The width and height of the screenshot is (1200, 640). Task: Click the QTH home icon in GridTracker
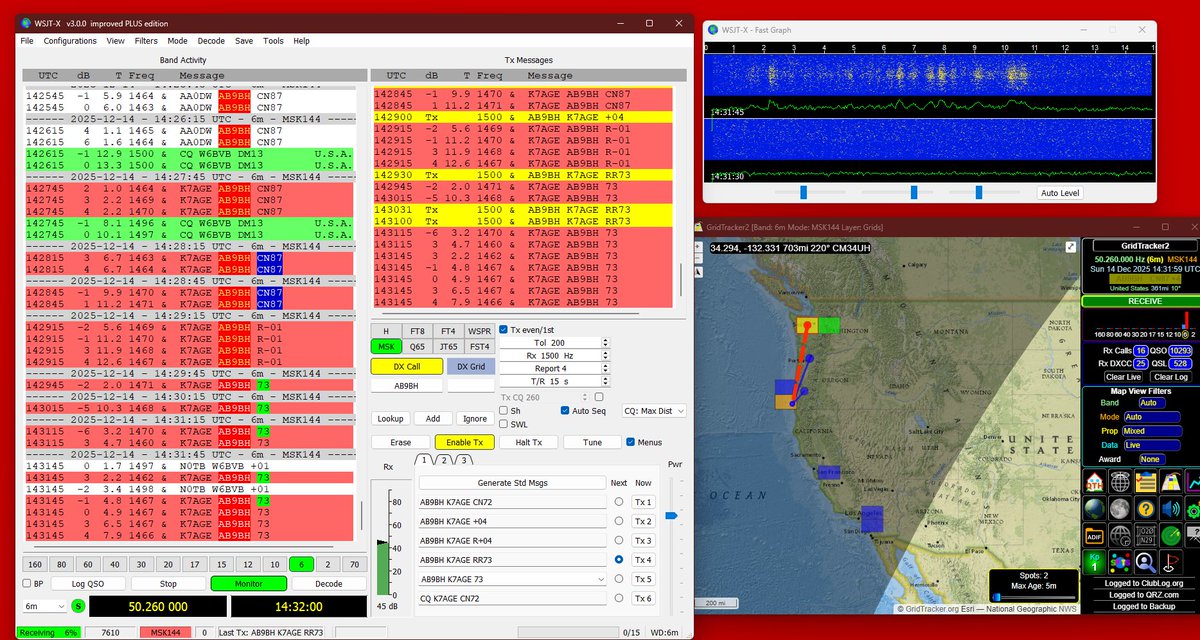pyautogui.click(x=1093, y=482)
